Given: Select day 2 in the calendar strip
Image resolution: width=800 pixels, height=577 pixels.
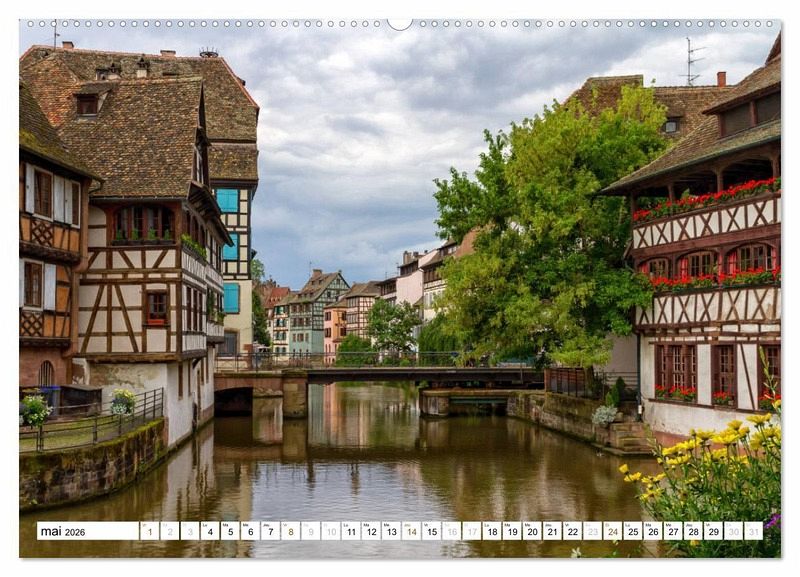Looking at the screenshot, I should (170, 531).
